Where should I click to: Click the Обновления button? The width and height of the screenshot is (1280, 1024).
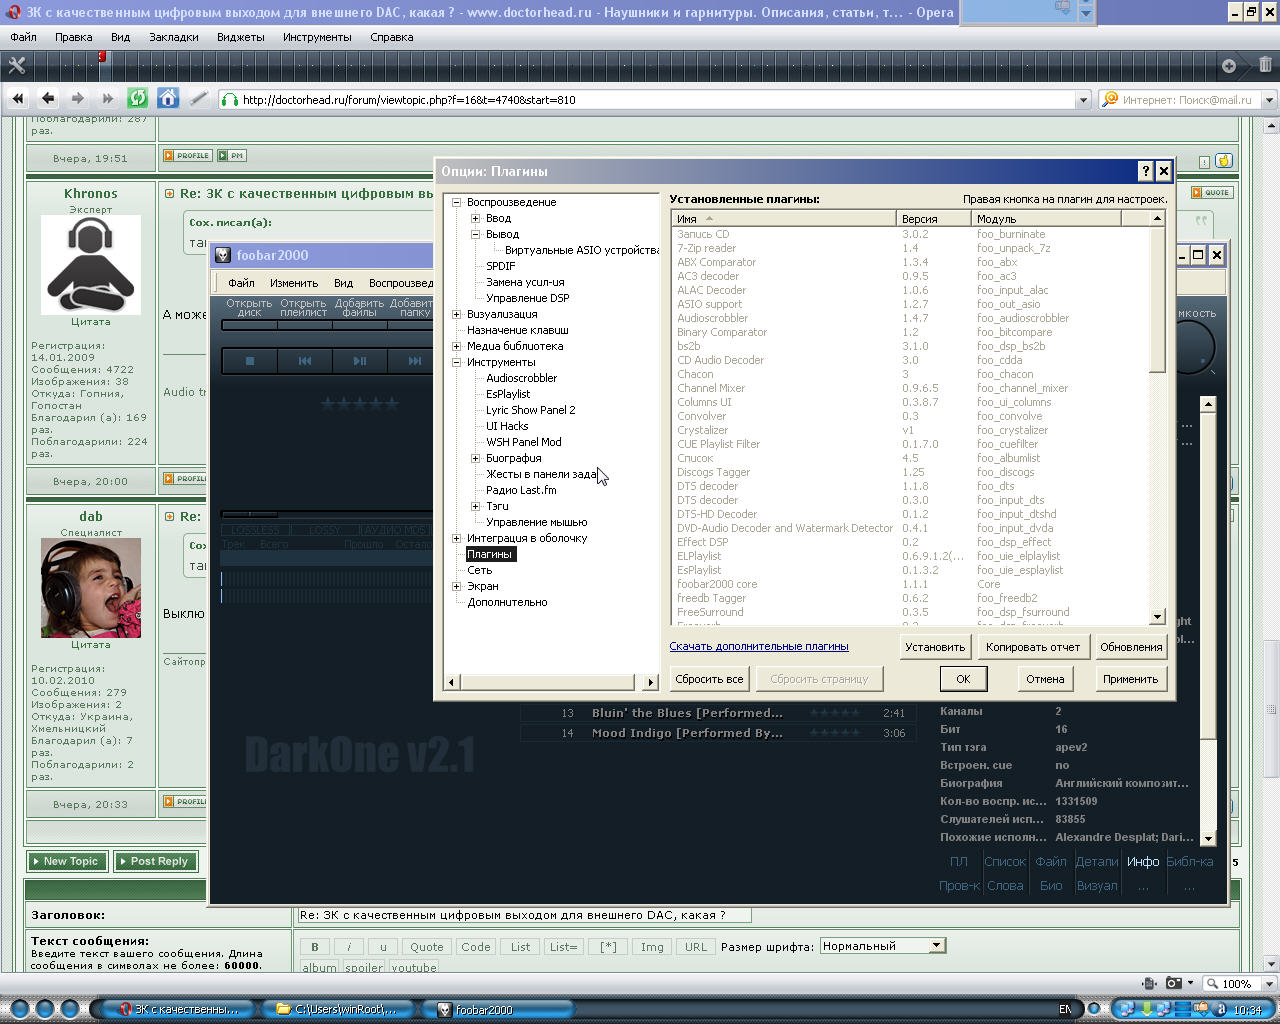pos(1131,647)
